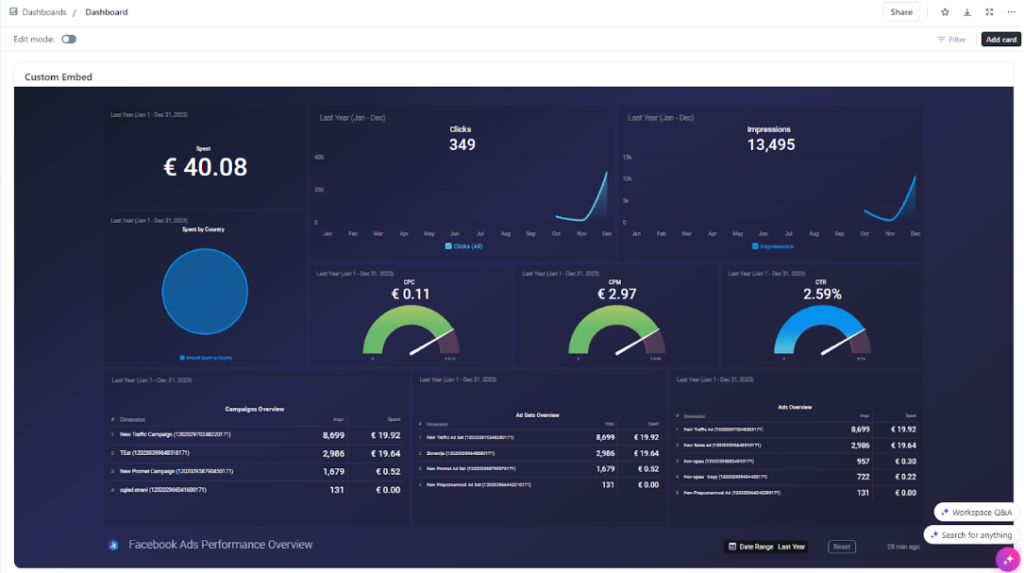Viewport: 1024px width, 573px height.
Task: Click the Facebook Ads report logo icon
Action: point(114,545)
